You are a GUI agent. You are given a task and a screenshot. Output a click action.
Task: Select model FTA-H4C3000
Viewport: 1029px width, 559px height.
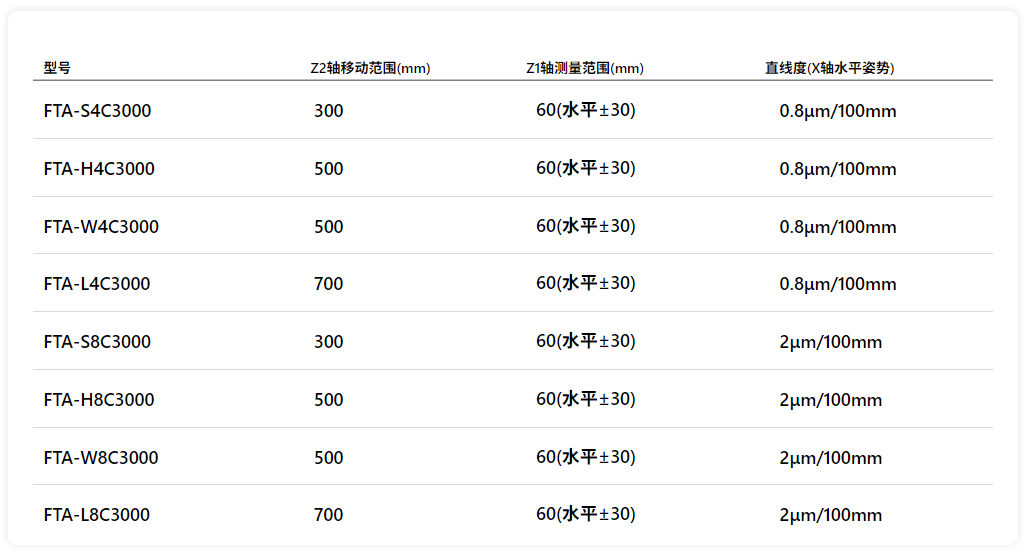tap(99, 169)
